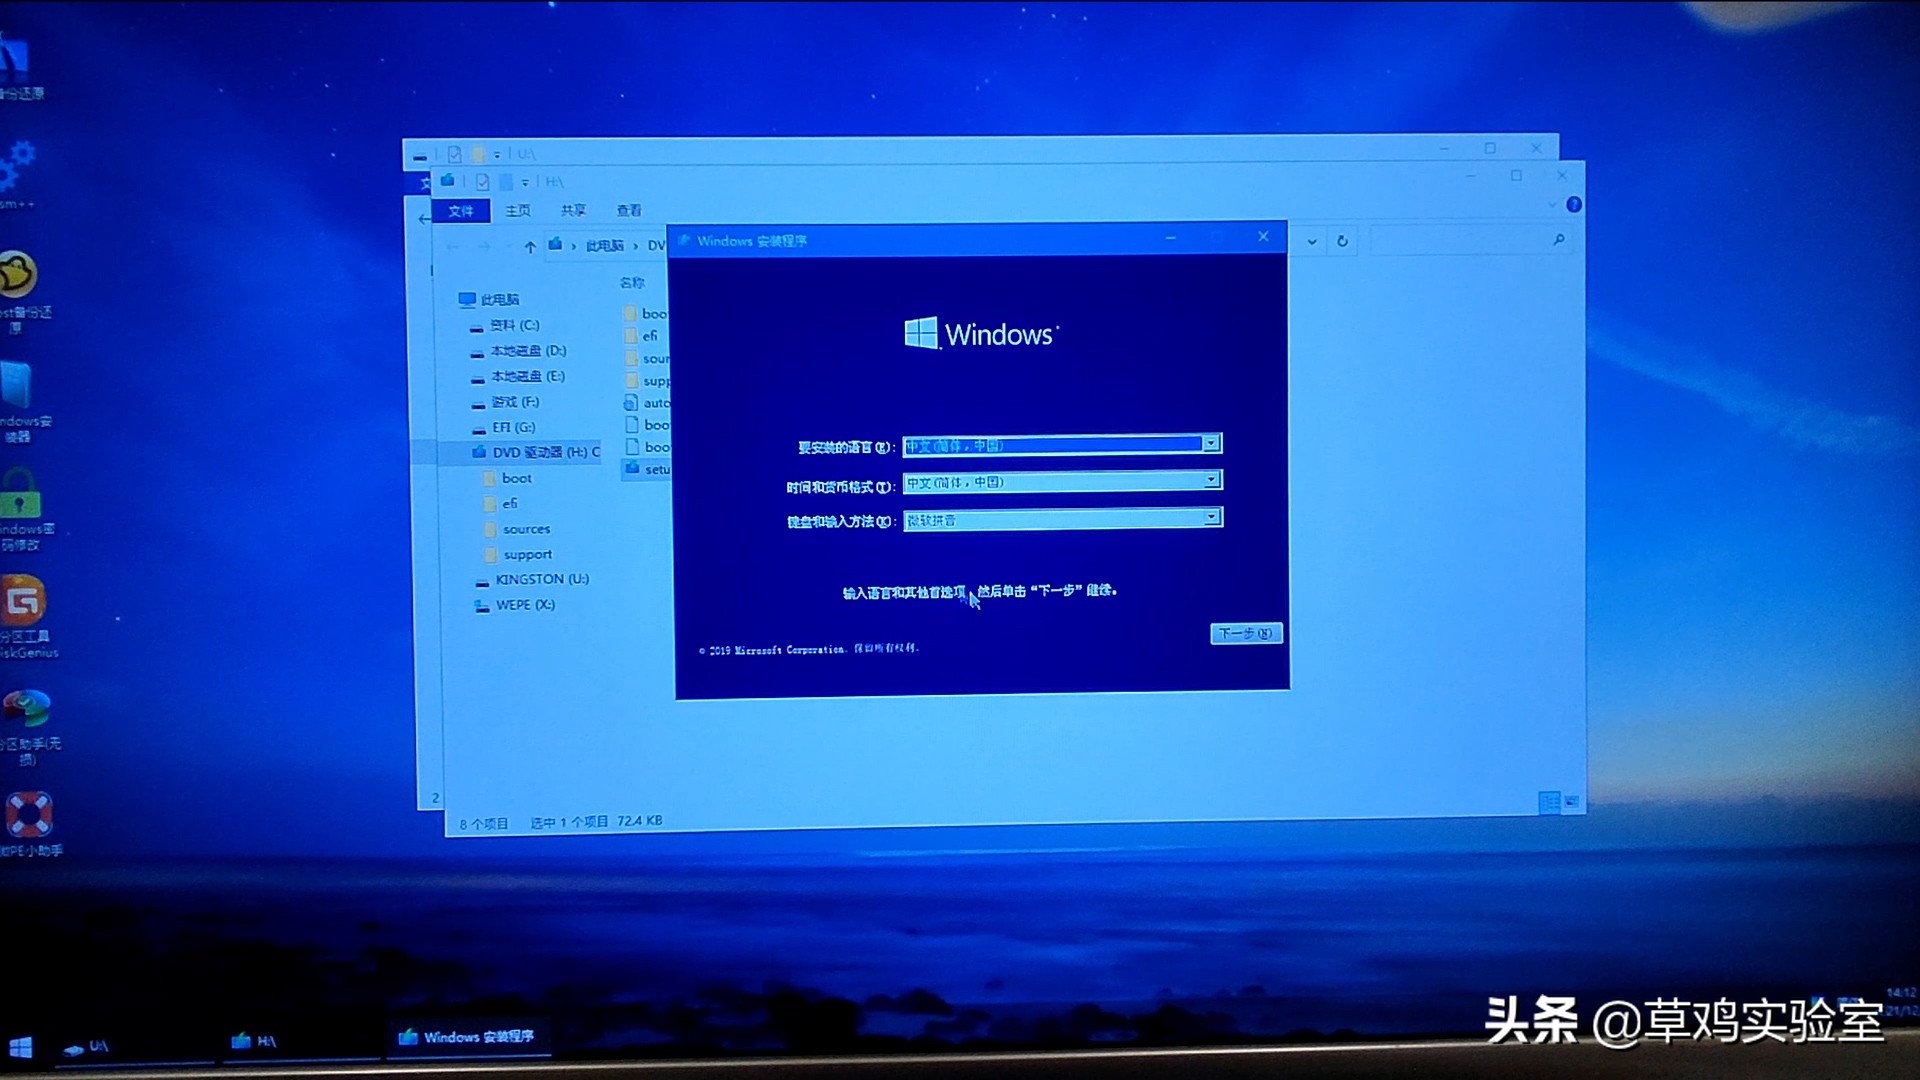
Task: Switch to the 查看 ribbon tab
Action: tap(627, 210)
